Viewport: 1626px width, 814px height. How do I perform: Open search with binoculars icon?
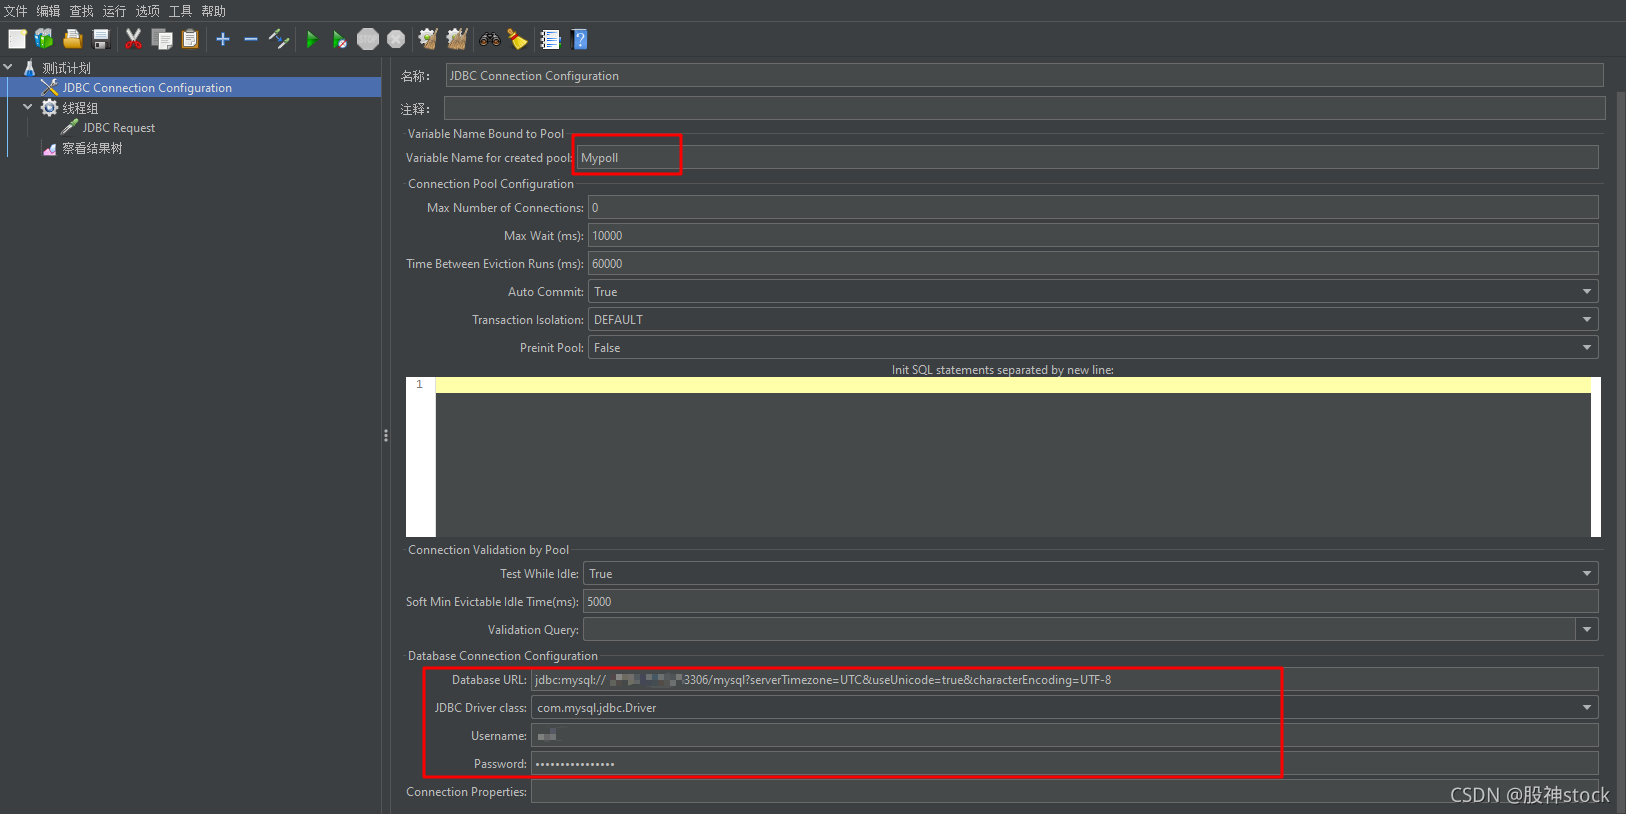[490, 39]
